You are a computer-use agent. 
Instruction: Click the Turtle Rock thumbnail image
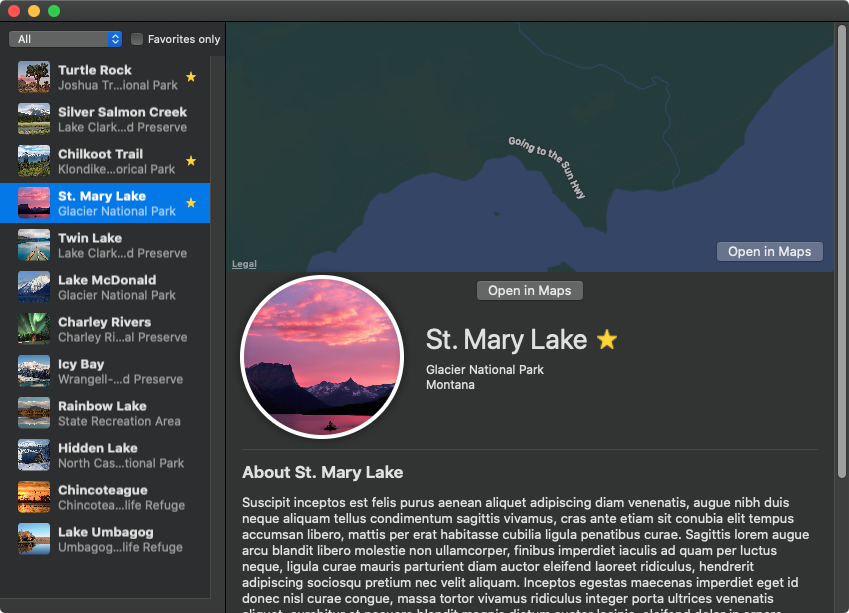click(x=34, y=77)
